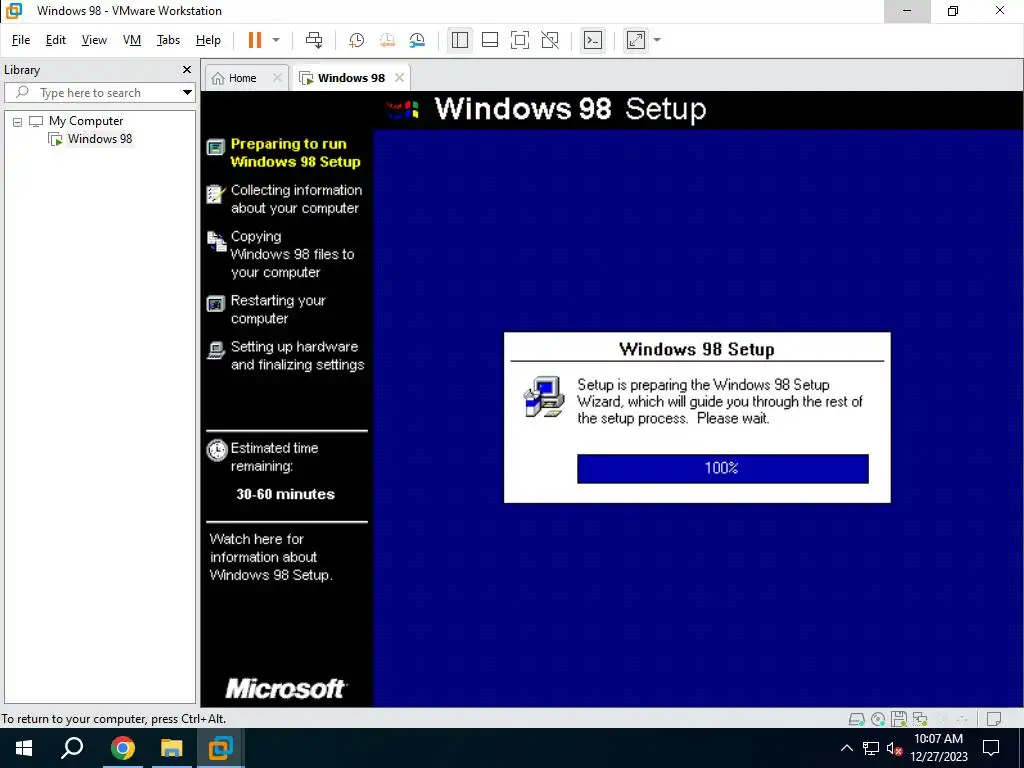Toggle the library sidebar view
1024x768 pixels.
[x=460, y=40]
